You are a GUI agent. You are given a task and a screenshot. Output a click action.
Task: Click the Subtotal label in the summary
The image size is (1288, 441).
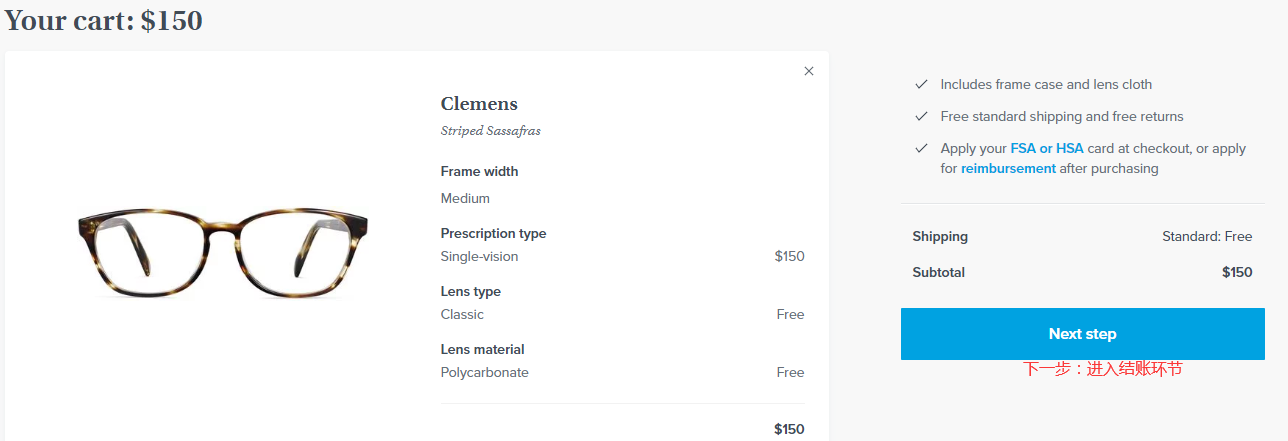[938, 272]
